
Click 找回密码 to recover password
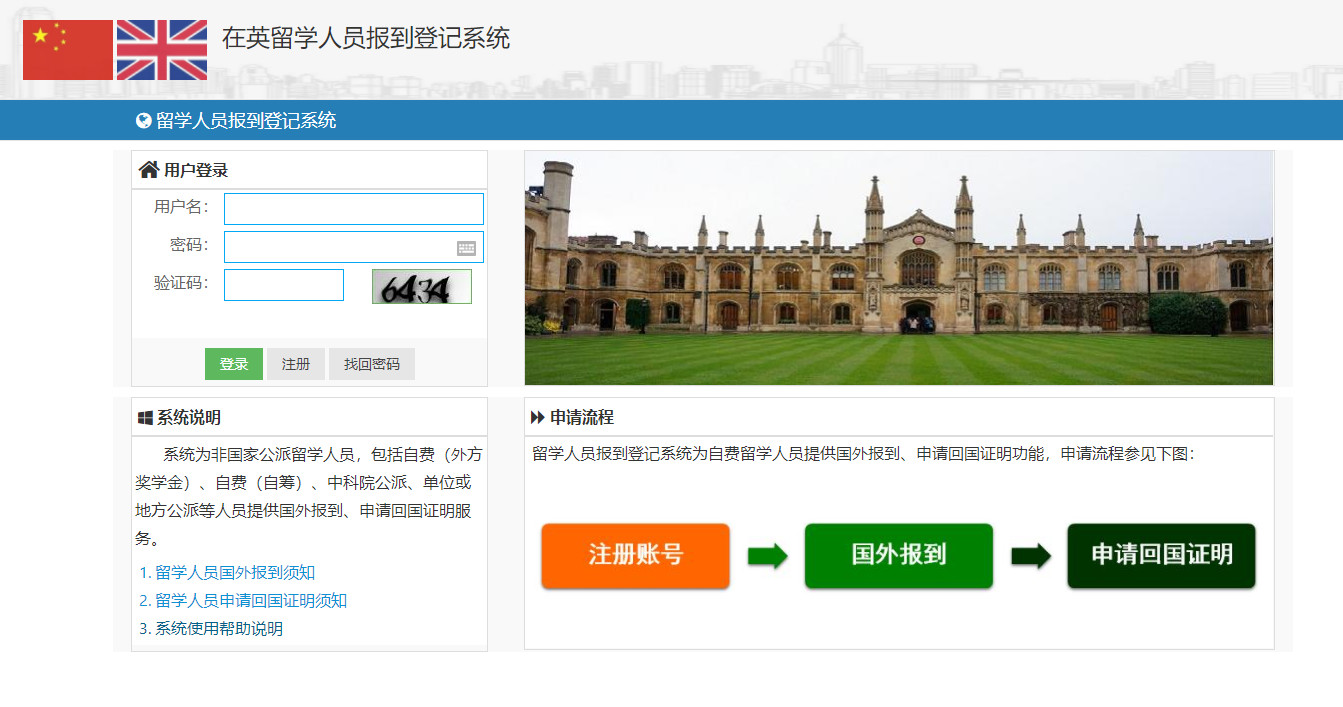372,364
